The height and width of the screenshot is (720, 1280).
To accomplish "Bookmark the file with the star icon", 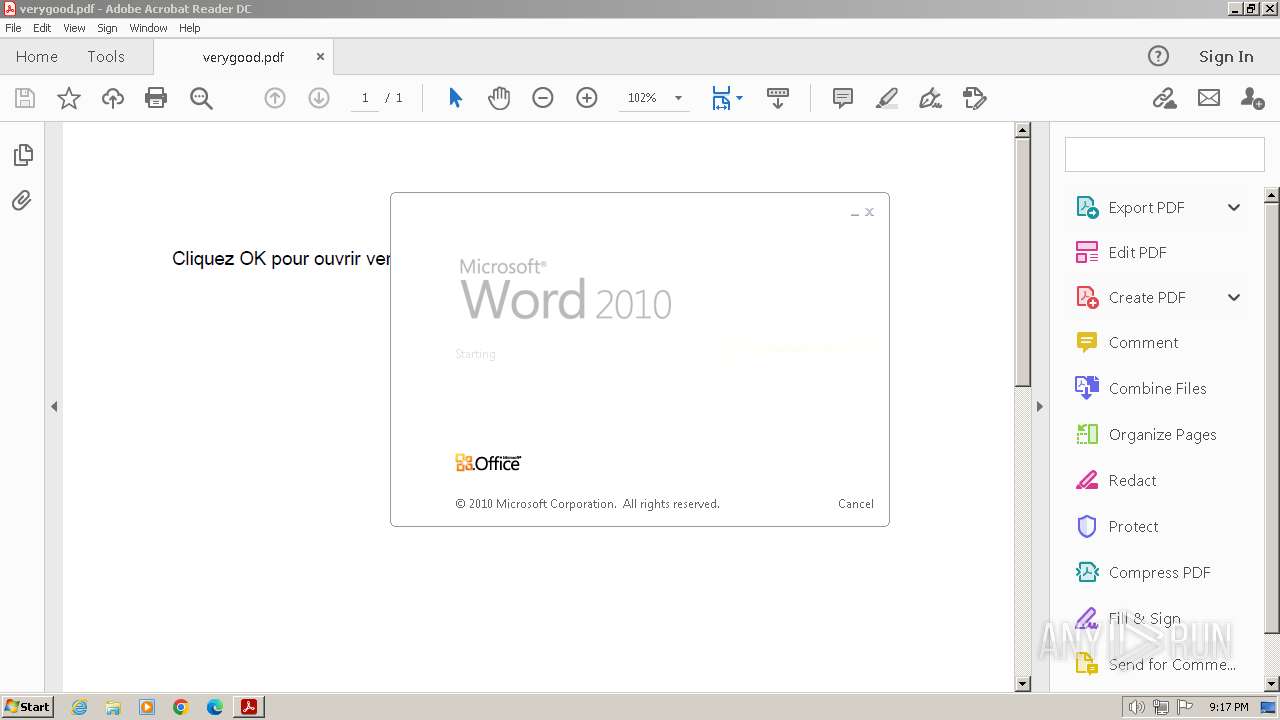I will 69,98.
